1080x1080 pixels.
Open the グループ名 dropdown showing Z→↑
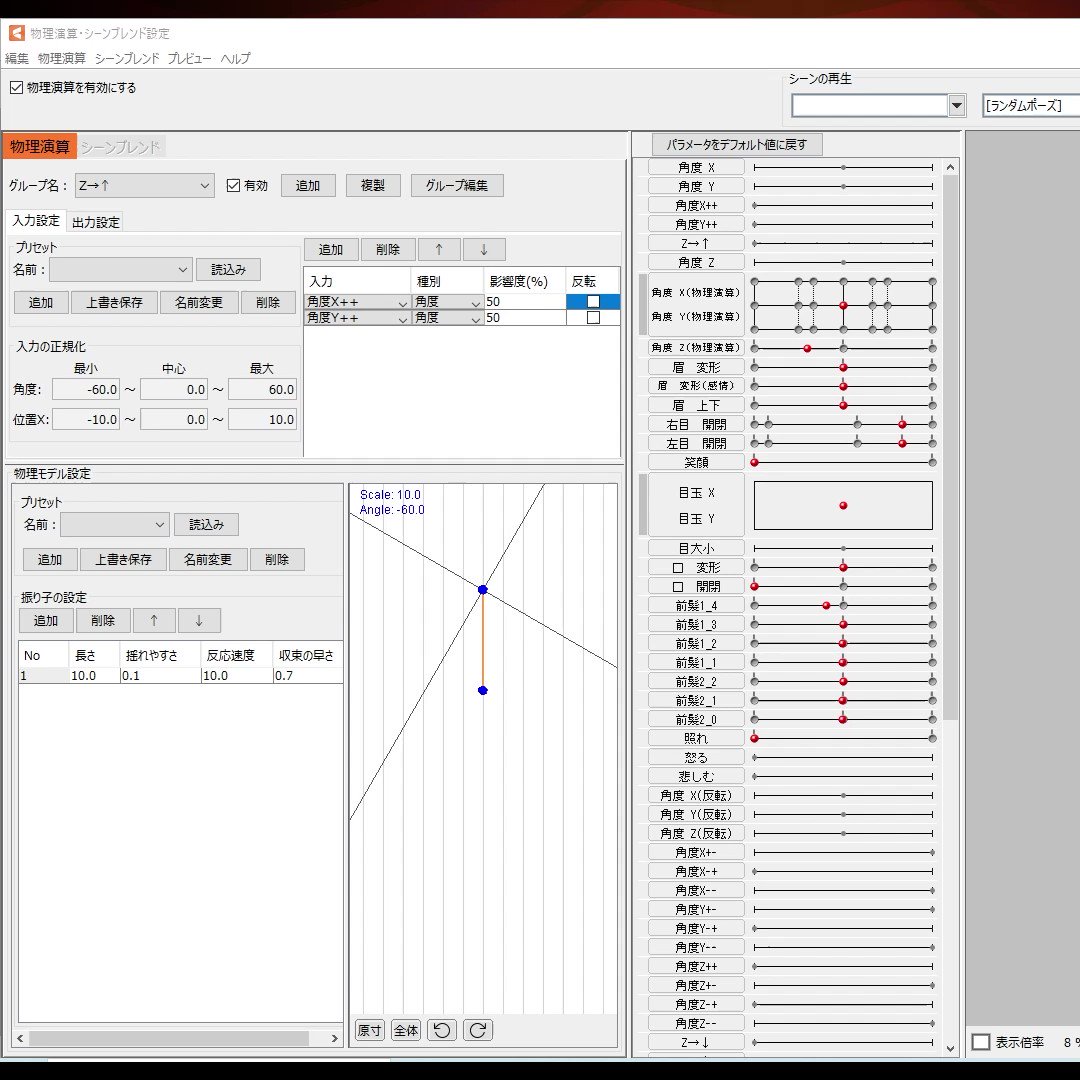pos(144,185)
